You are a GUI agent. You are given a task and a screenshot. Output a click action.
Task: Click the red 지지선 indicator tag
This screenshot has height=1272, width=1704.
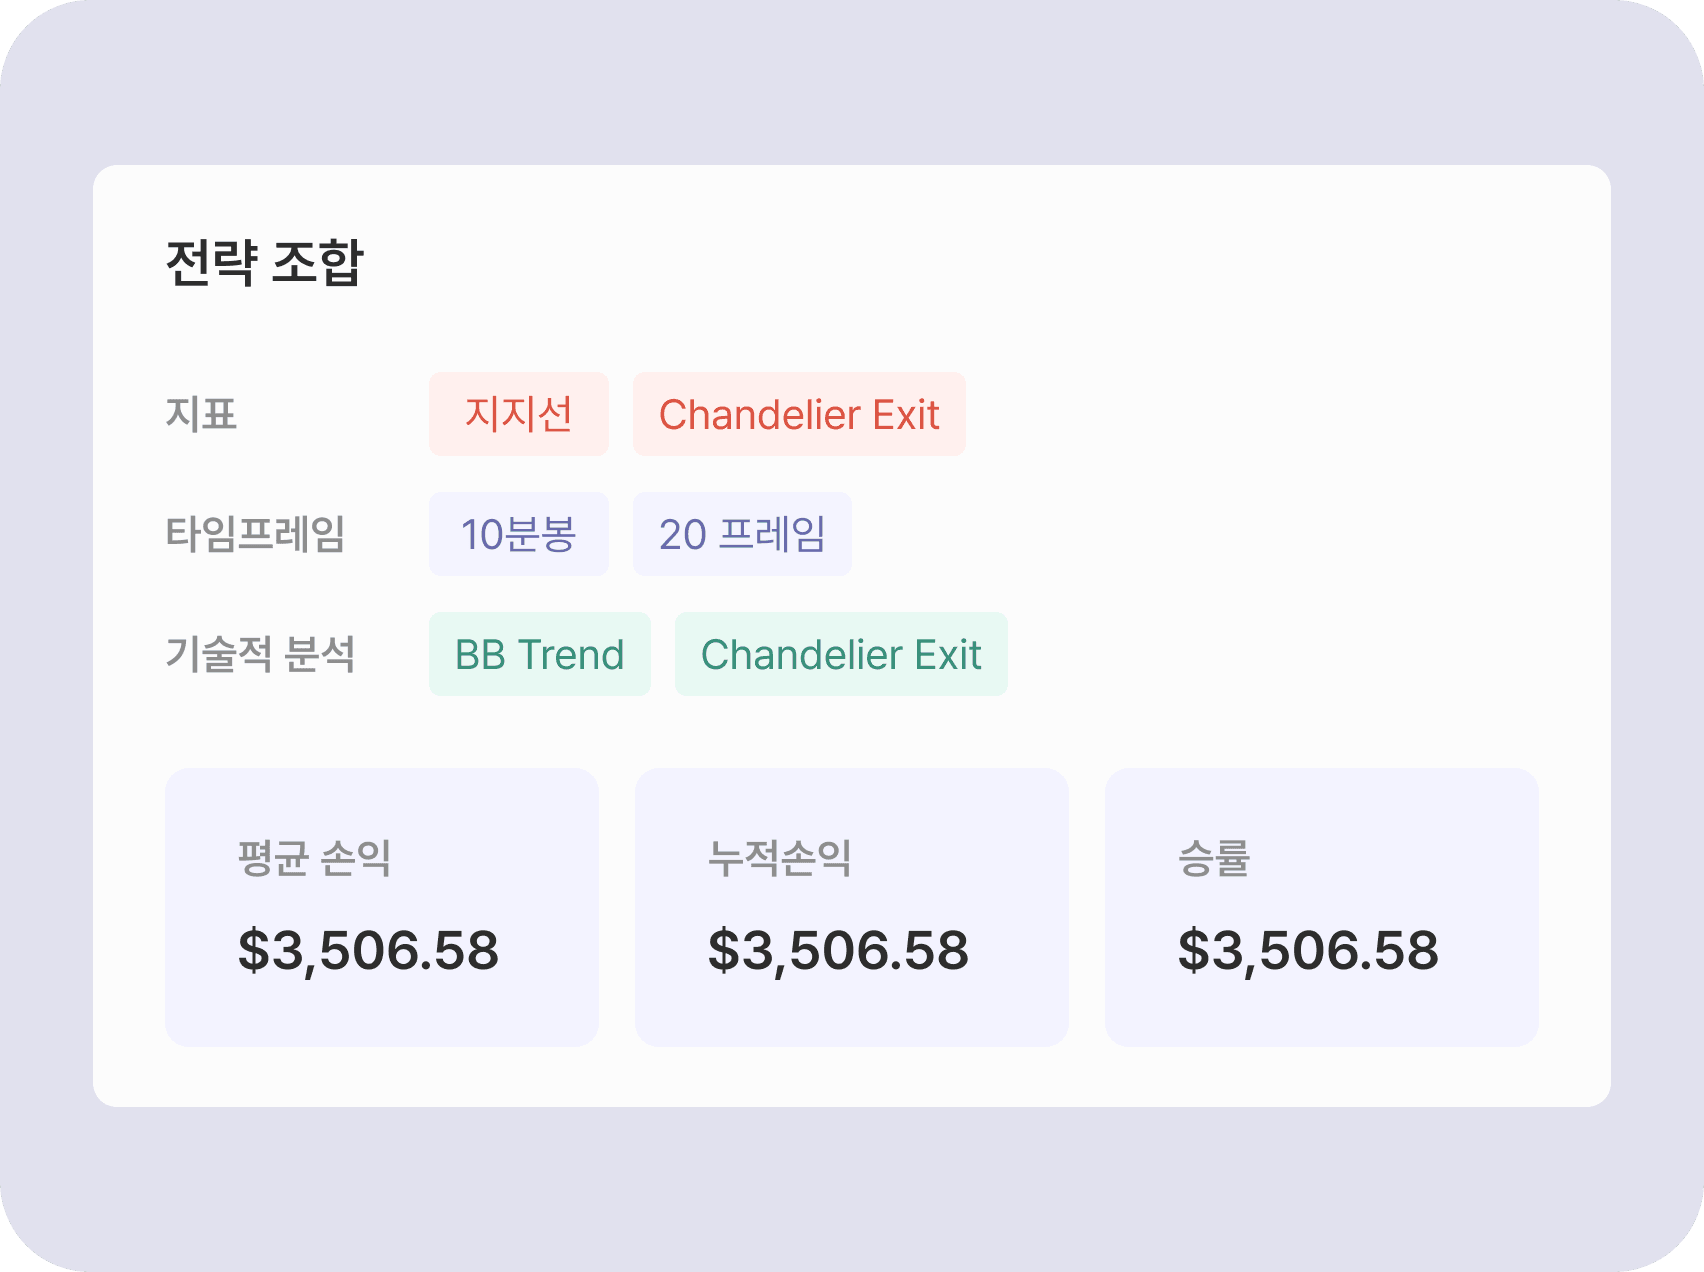tap(518, 414)
